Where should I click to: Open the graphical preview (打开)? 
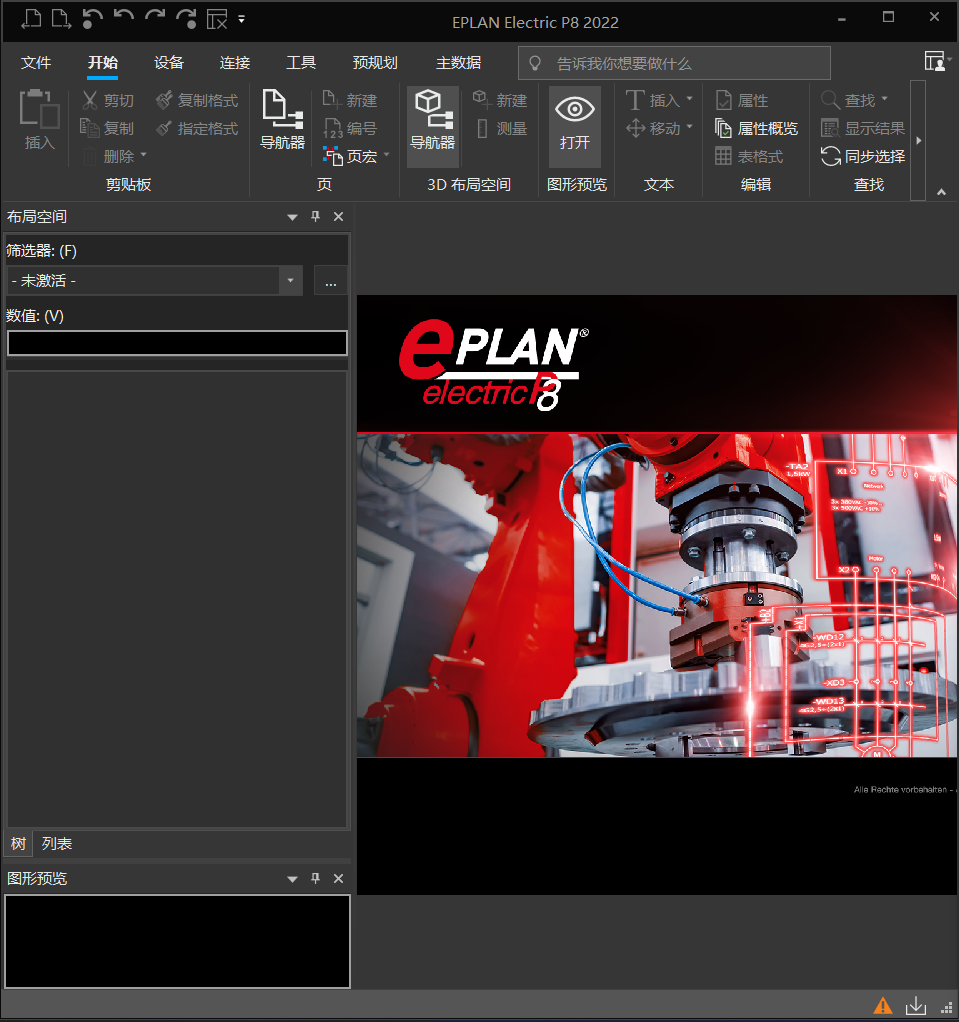click(x=574, y=126)
